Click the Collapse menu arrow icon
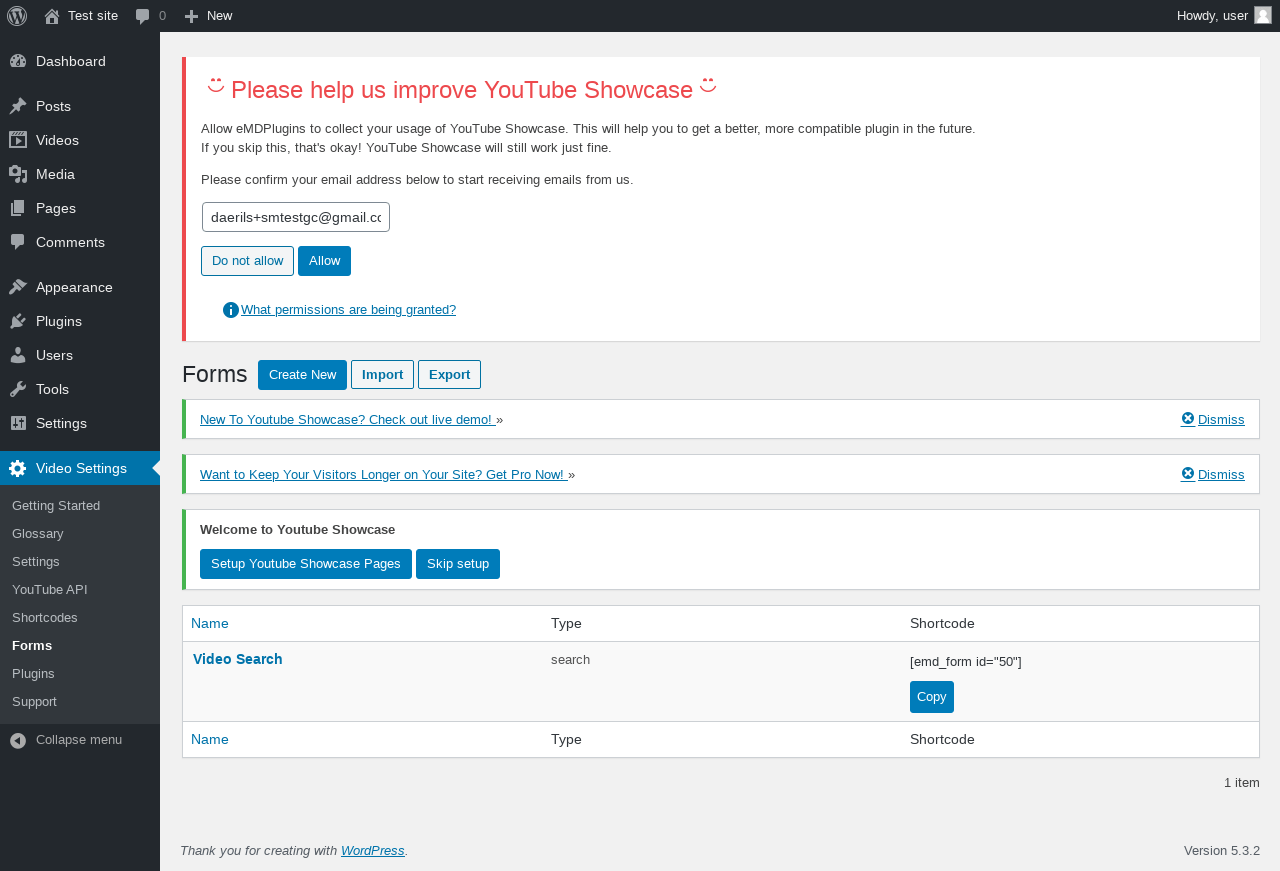This screenshot has height=871, width=1280. coord(18,740)
